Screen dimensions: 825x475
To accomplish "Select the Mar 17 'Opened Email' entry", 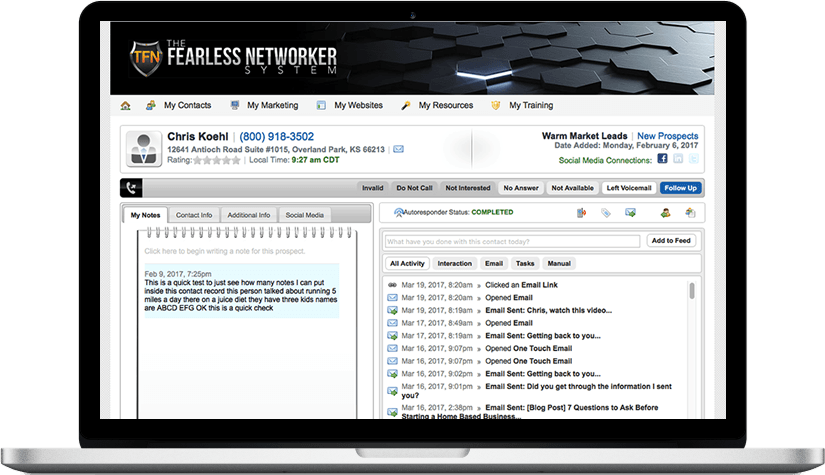I will tap(508, 323).
